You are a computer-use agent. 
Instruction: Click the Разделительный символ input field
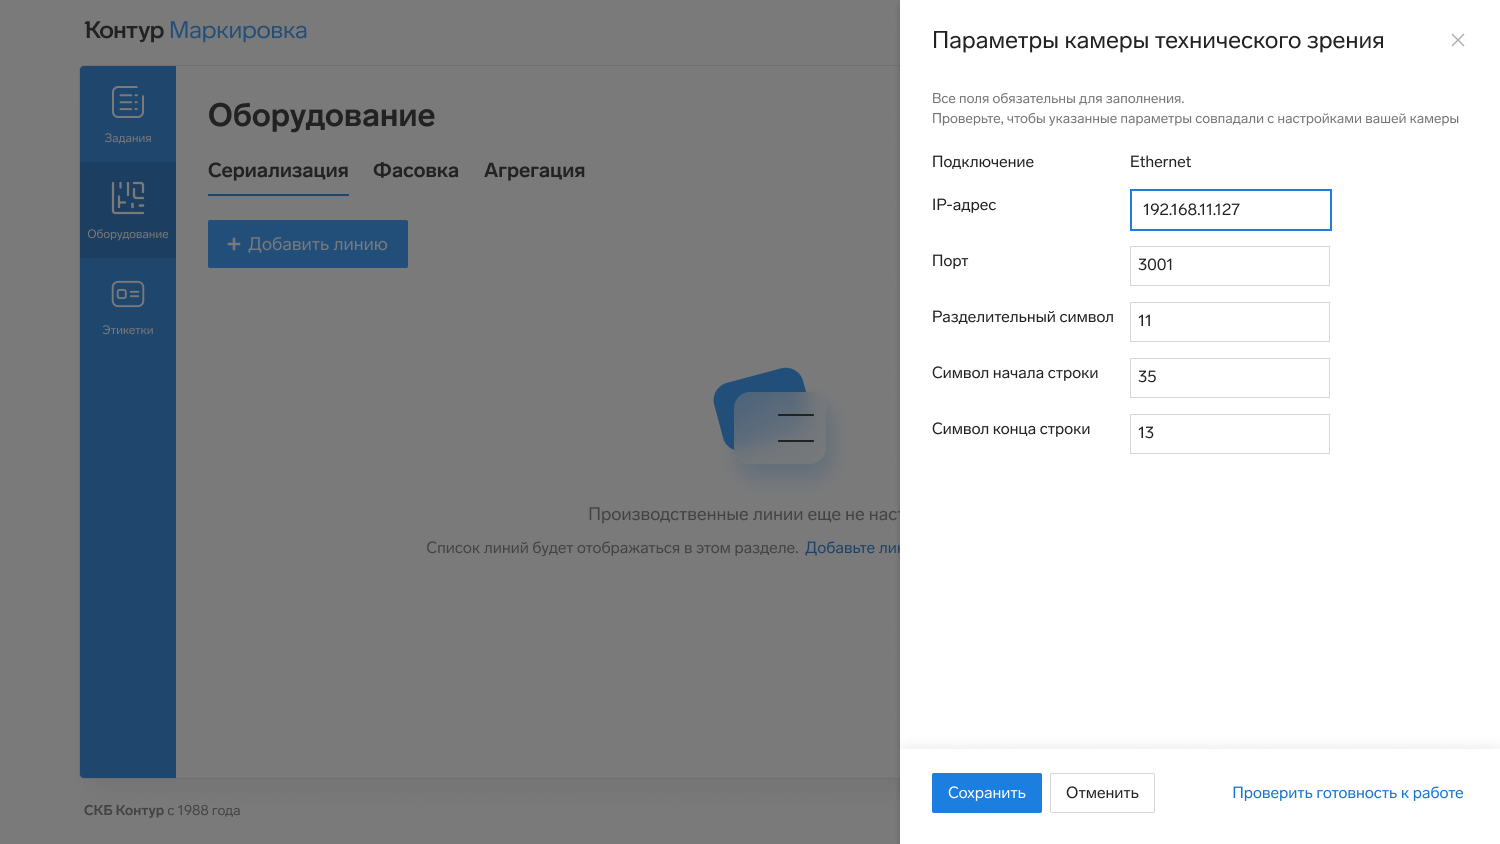click(x=1230, y=322)
